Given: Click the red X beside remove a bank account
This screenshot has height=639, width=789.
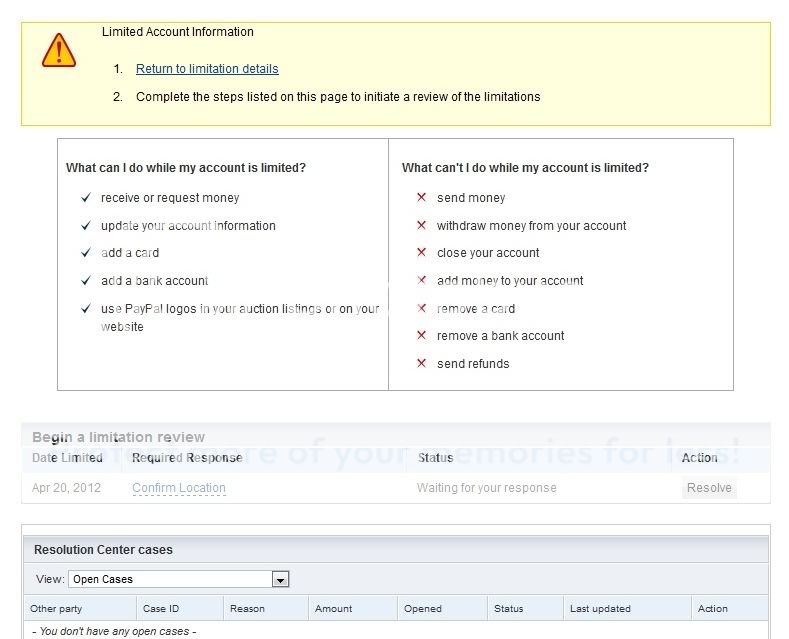Looking at the screenshot, I should 422,335.
